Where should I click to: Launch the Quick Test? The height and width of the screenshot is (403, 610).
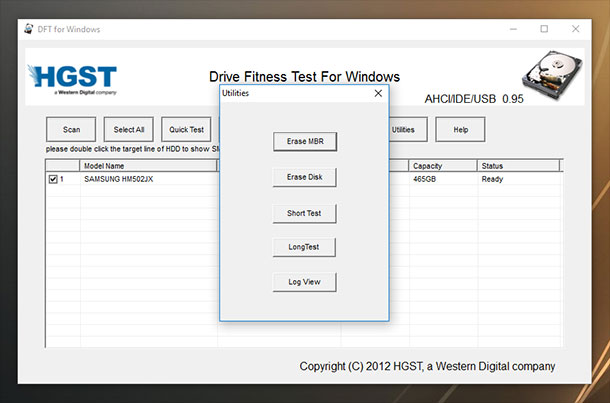(x=186, y=130)
